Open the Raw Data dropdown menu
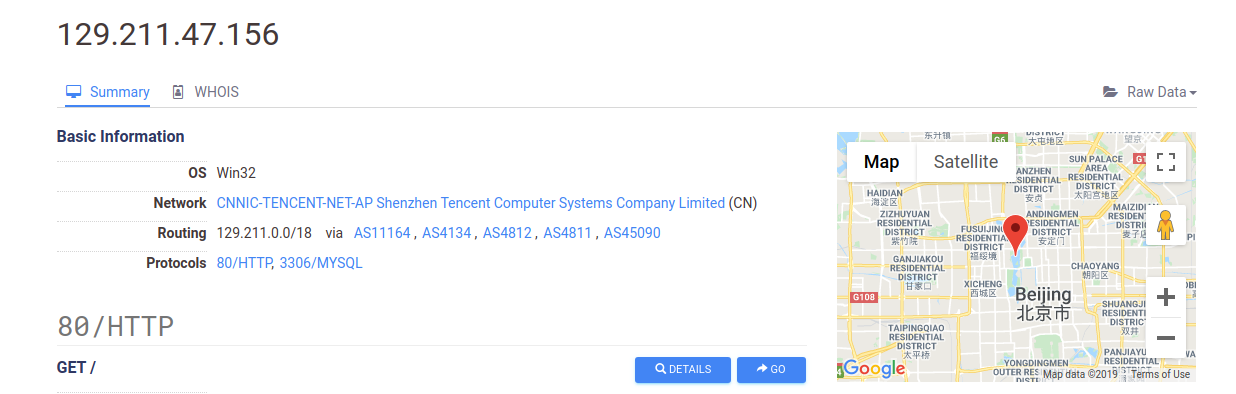Screen dimensions: 1236x394 pos(1150,92)
